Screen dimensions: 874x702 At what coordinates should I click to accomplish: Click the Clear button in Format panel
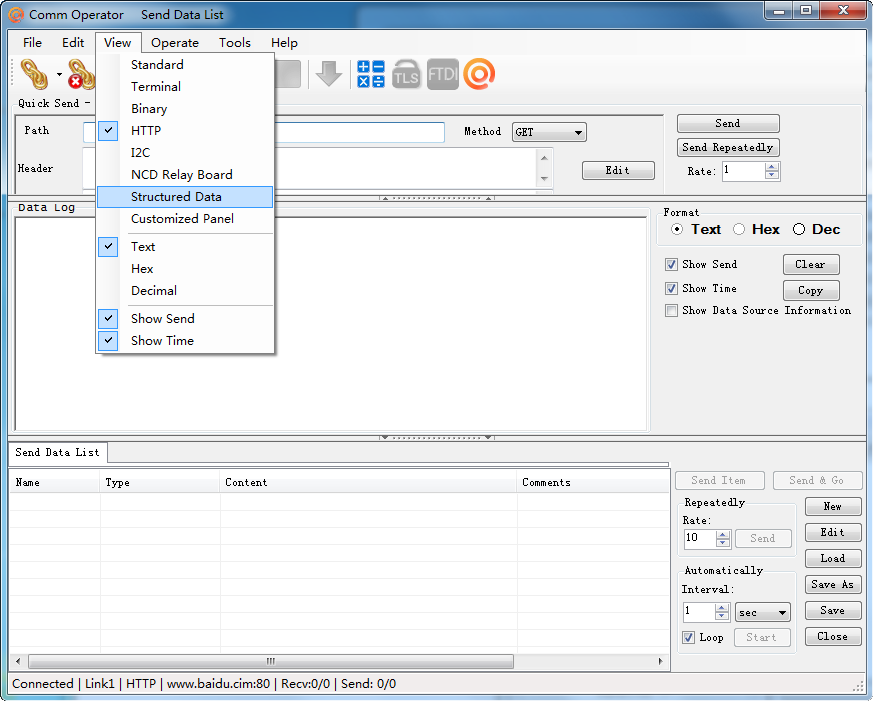[810, 265]
